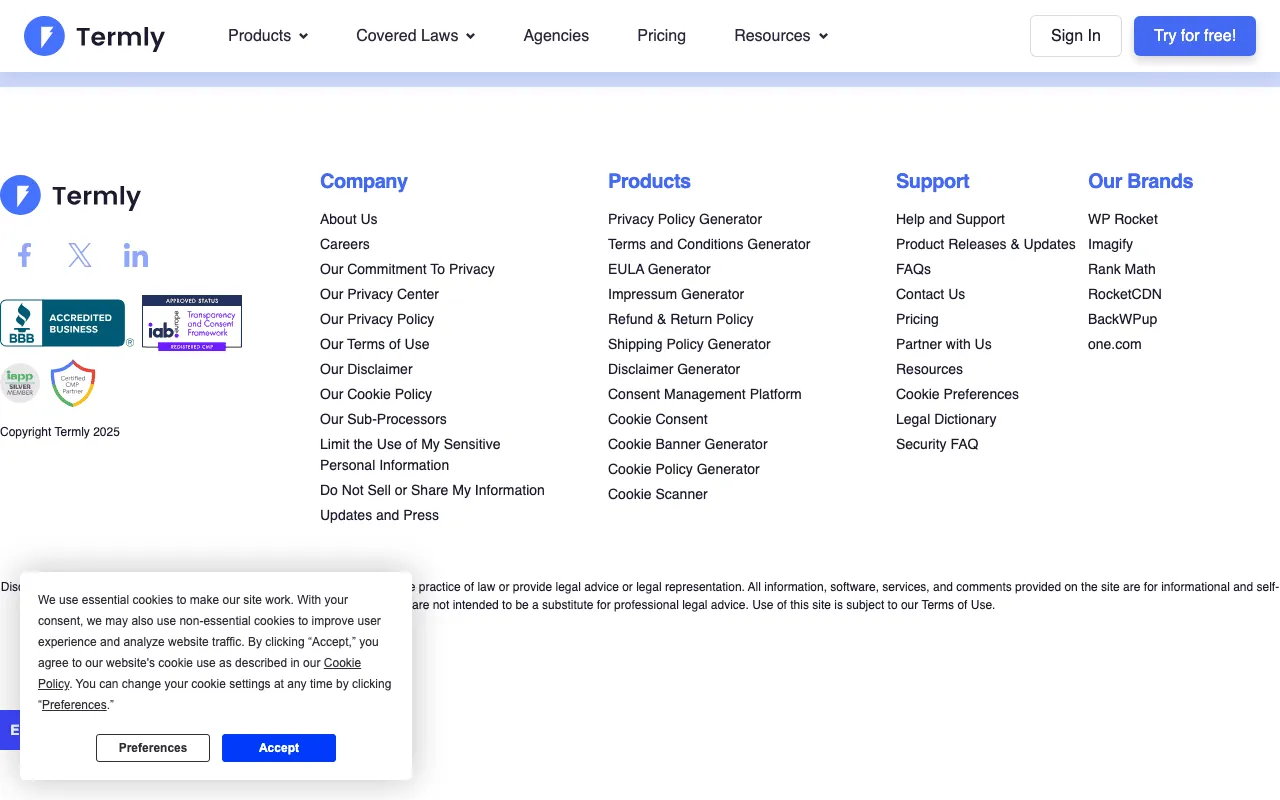1280x800 pixels.
Task: Open the Pricing page from the top menu
Action: click(661, 36)
